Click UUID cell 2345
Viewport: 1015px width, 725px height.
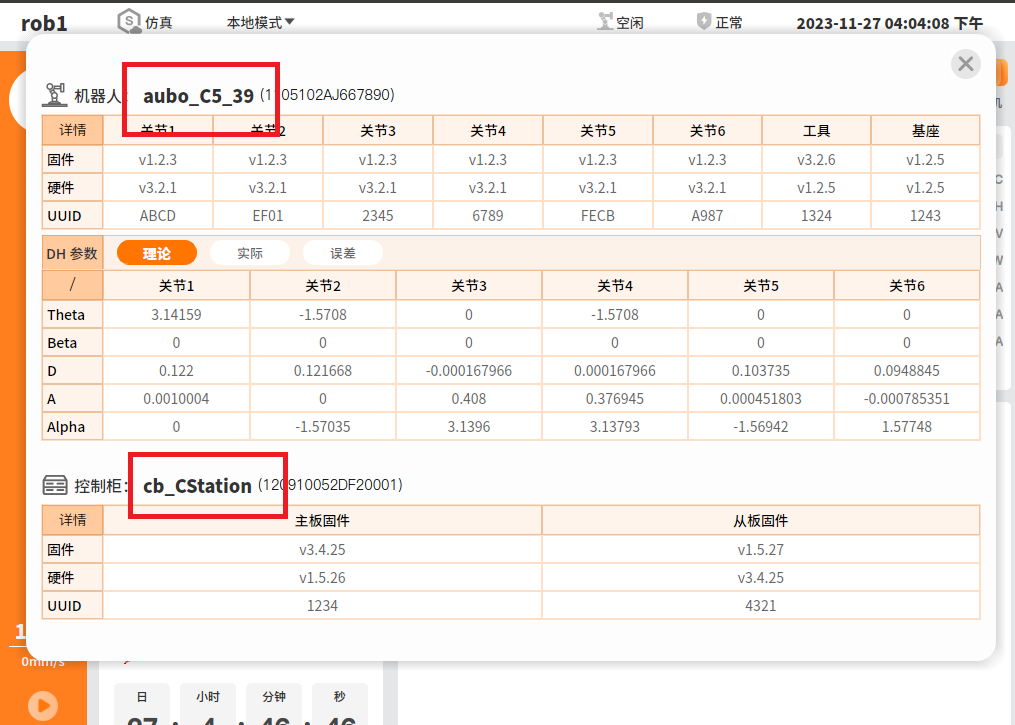tap(378, 216)
